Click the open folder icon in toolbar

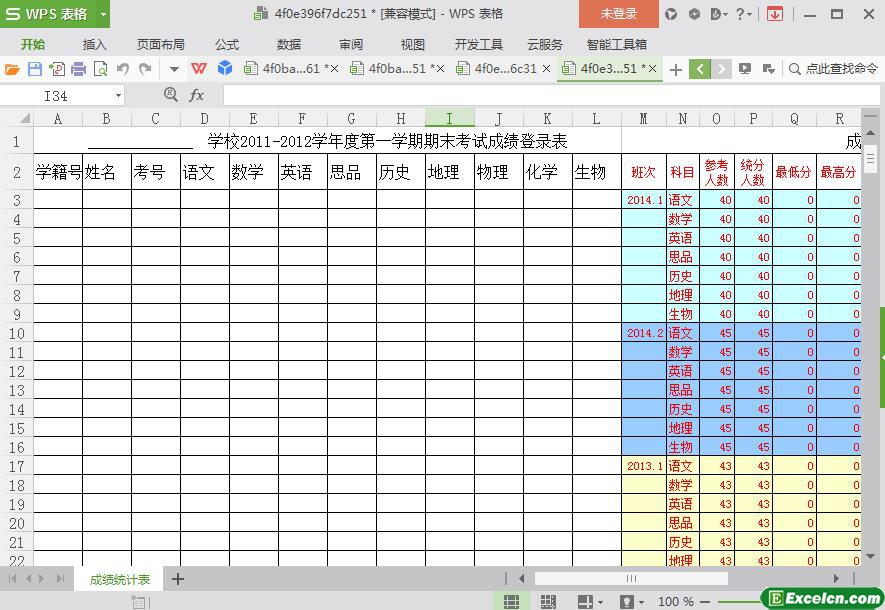point(12,69)
